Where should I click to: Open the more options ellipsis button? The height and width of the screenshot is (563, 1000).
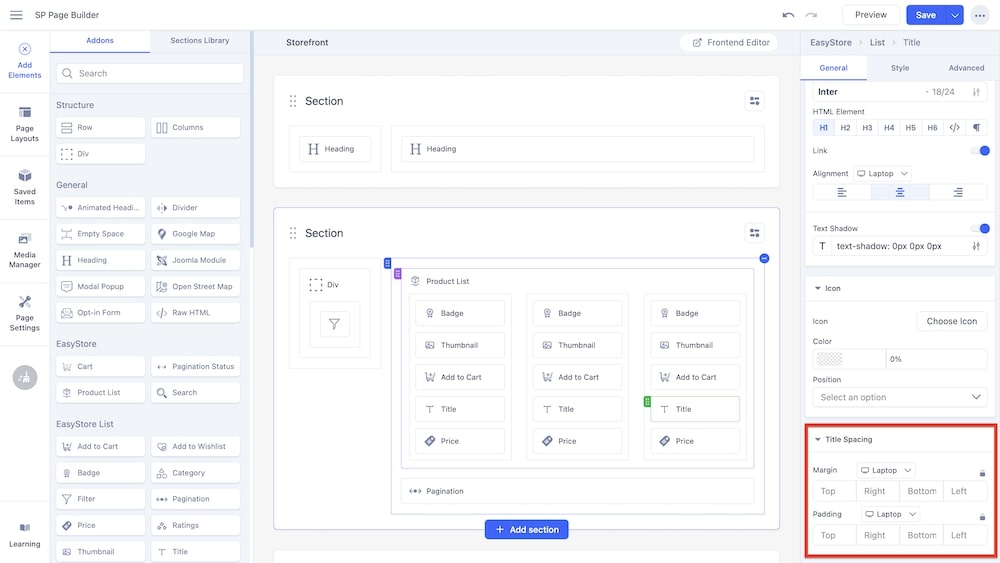(979, 15)
